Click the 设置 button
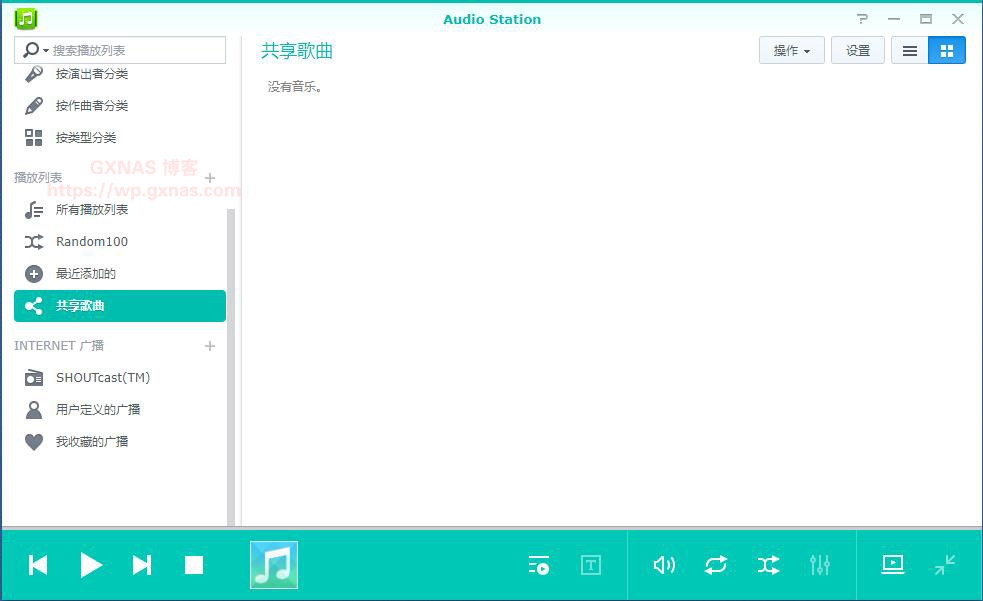983x601 pixels. pos(857,51)
